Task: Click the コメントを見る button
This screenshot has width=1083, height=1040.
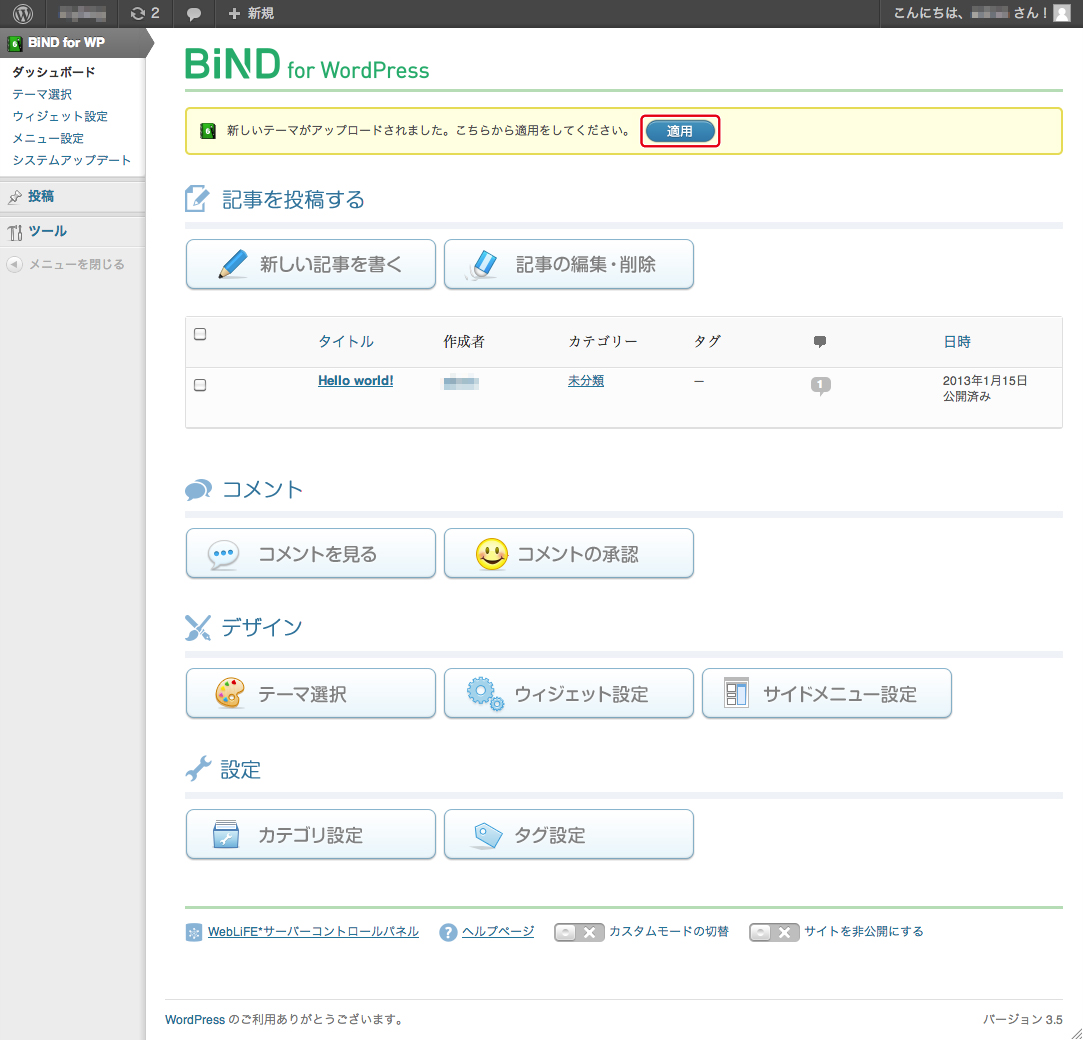Action: click(311, 553)
